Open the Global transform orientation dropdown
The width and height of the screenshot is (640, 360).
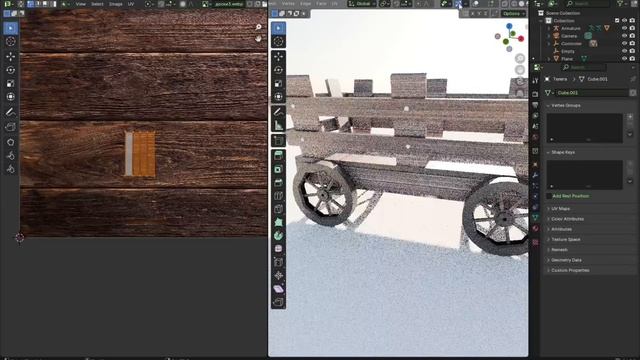pyautogui.click(x=362, y=4)
